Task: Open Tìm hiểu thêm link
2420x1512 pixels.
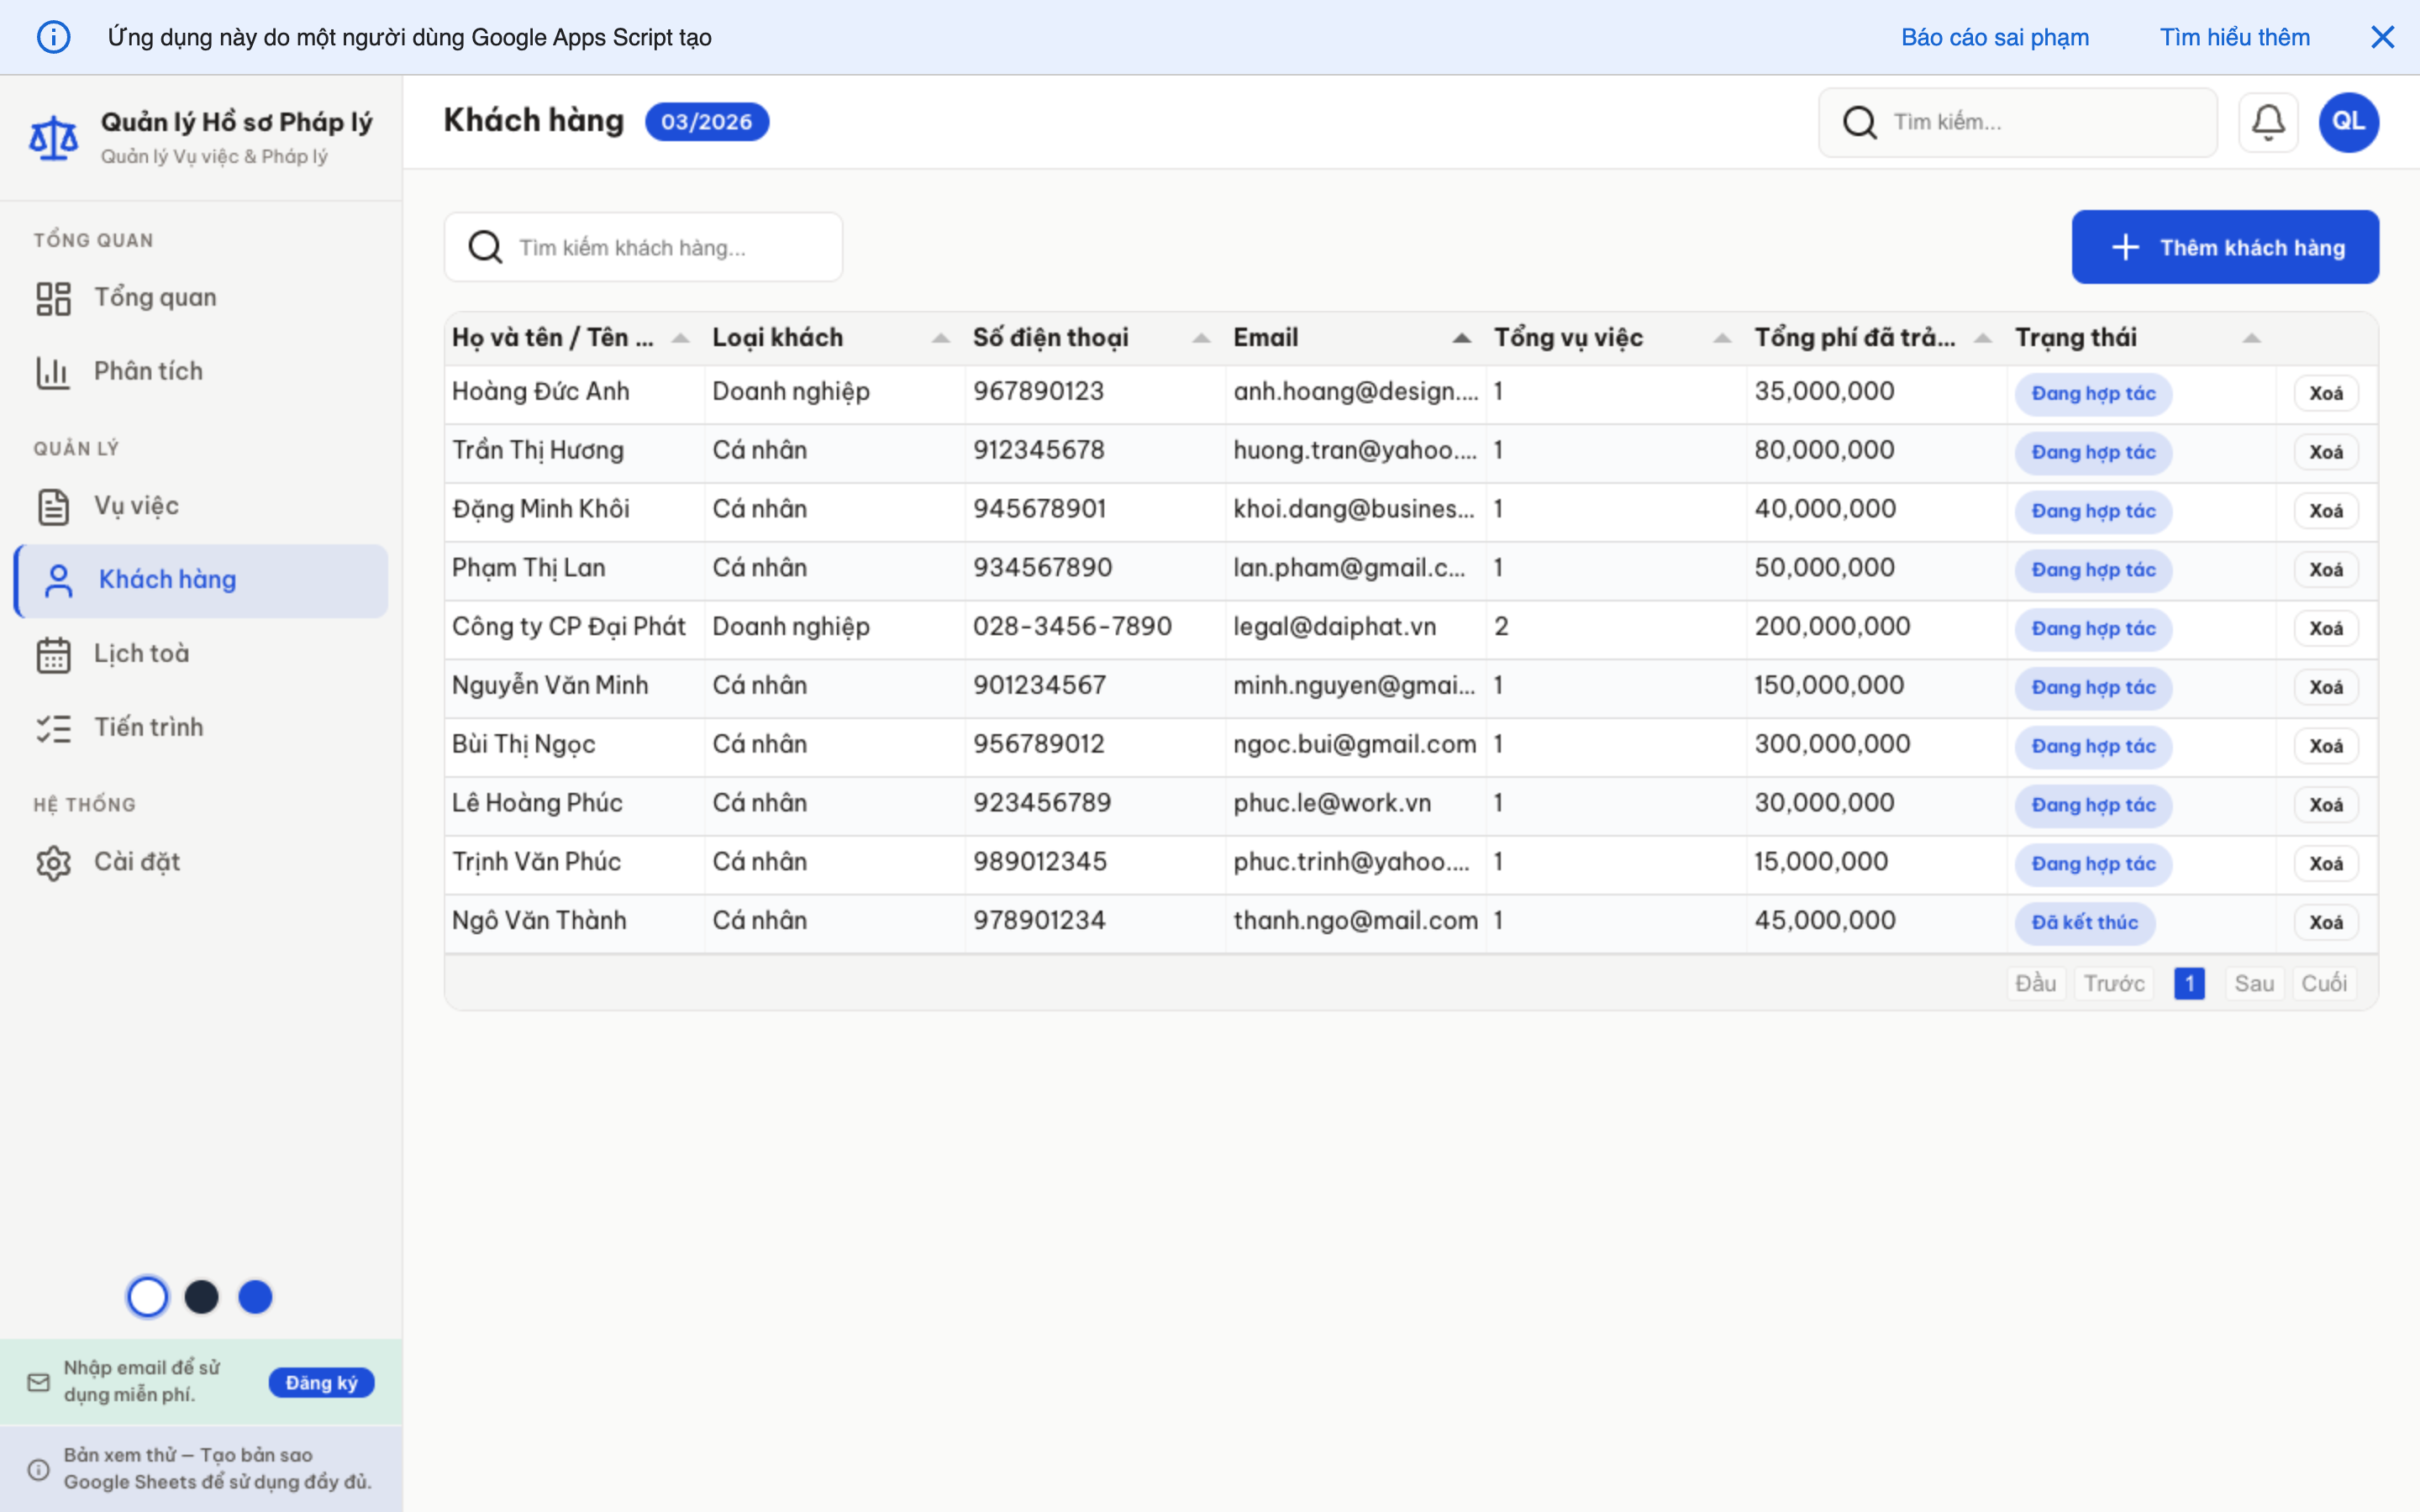Action: [x=2235, y=37]
